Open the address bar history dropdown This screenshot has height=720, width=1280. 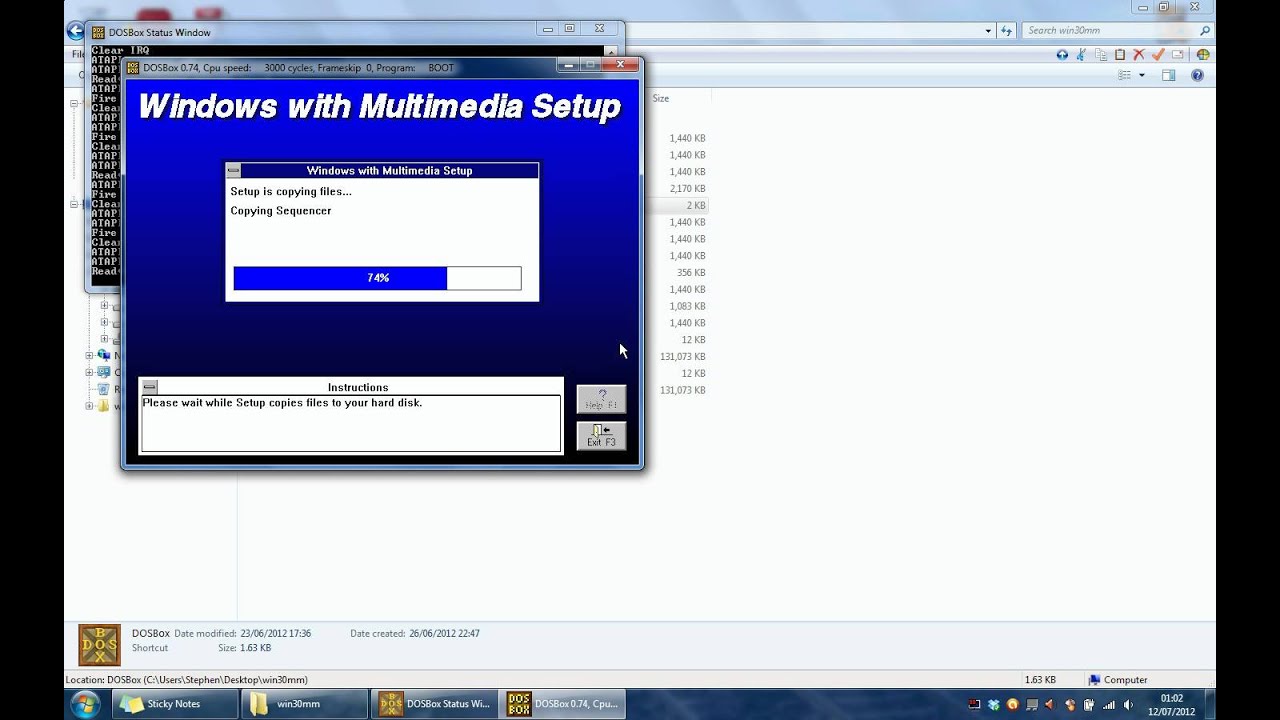990,31
